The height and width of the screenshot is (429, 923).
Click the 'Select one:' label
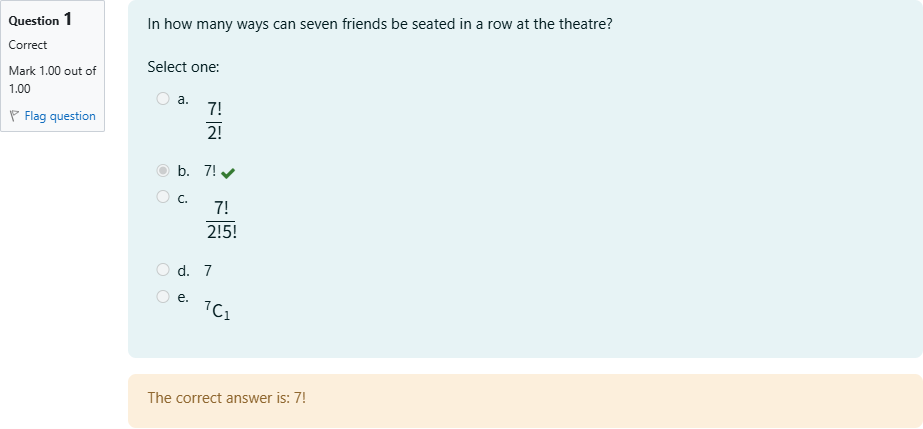pos(183,67)
